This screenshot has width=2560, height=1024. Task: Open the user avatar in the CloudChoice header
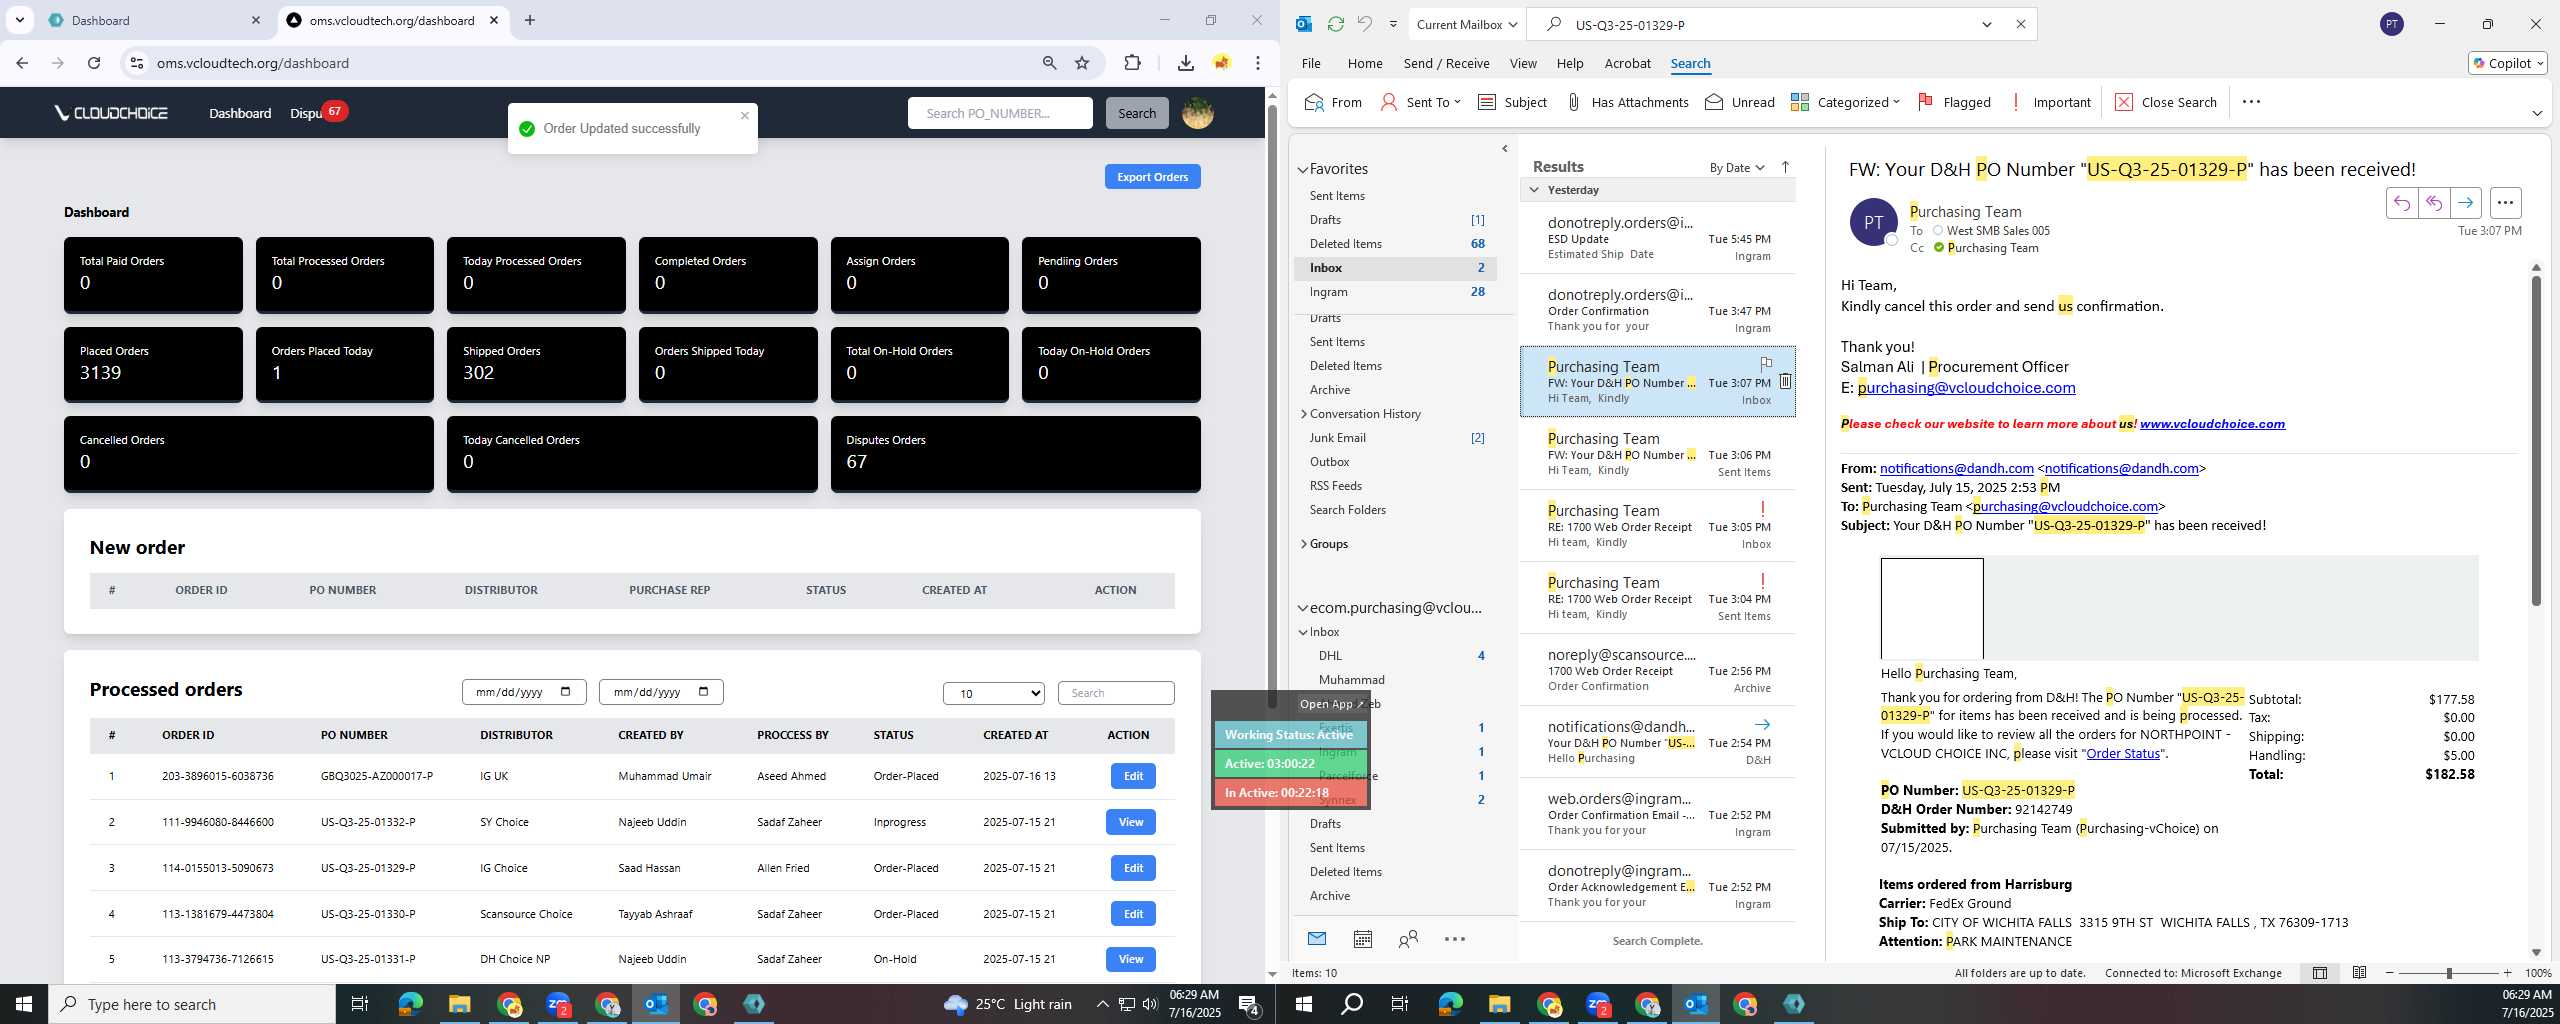[1198, 113]
